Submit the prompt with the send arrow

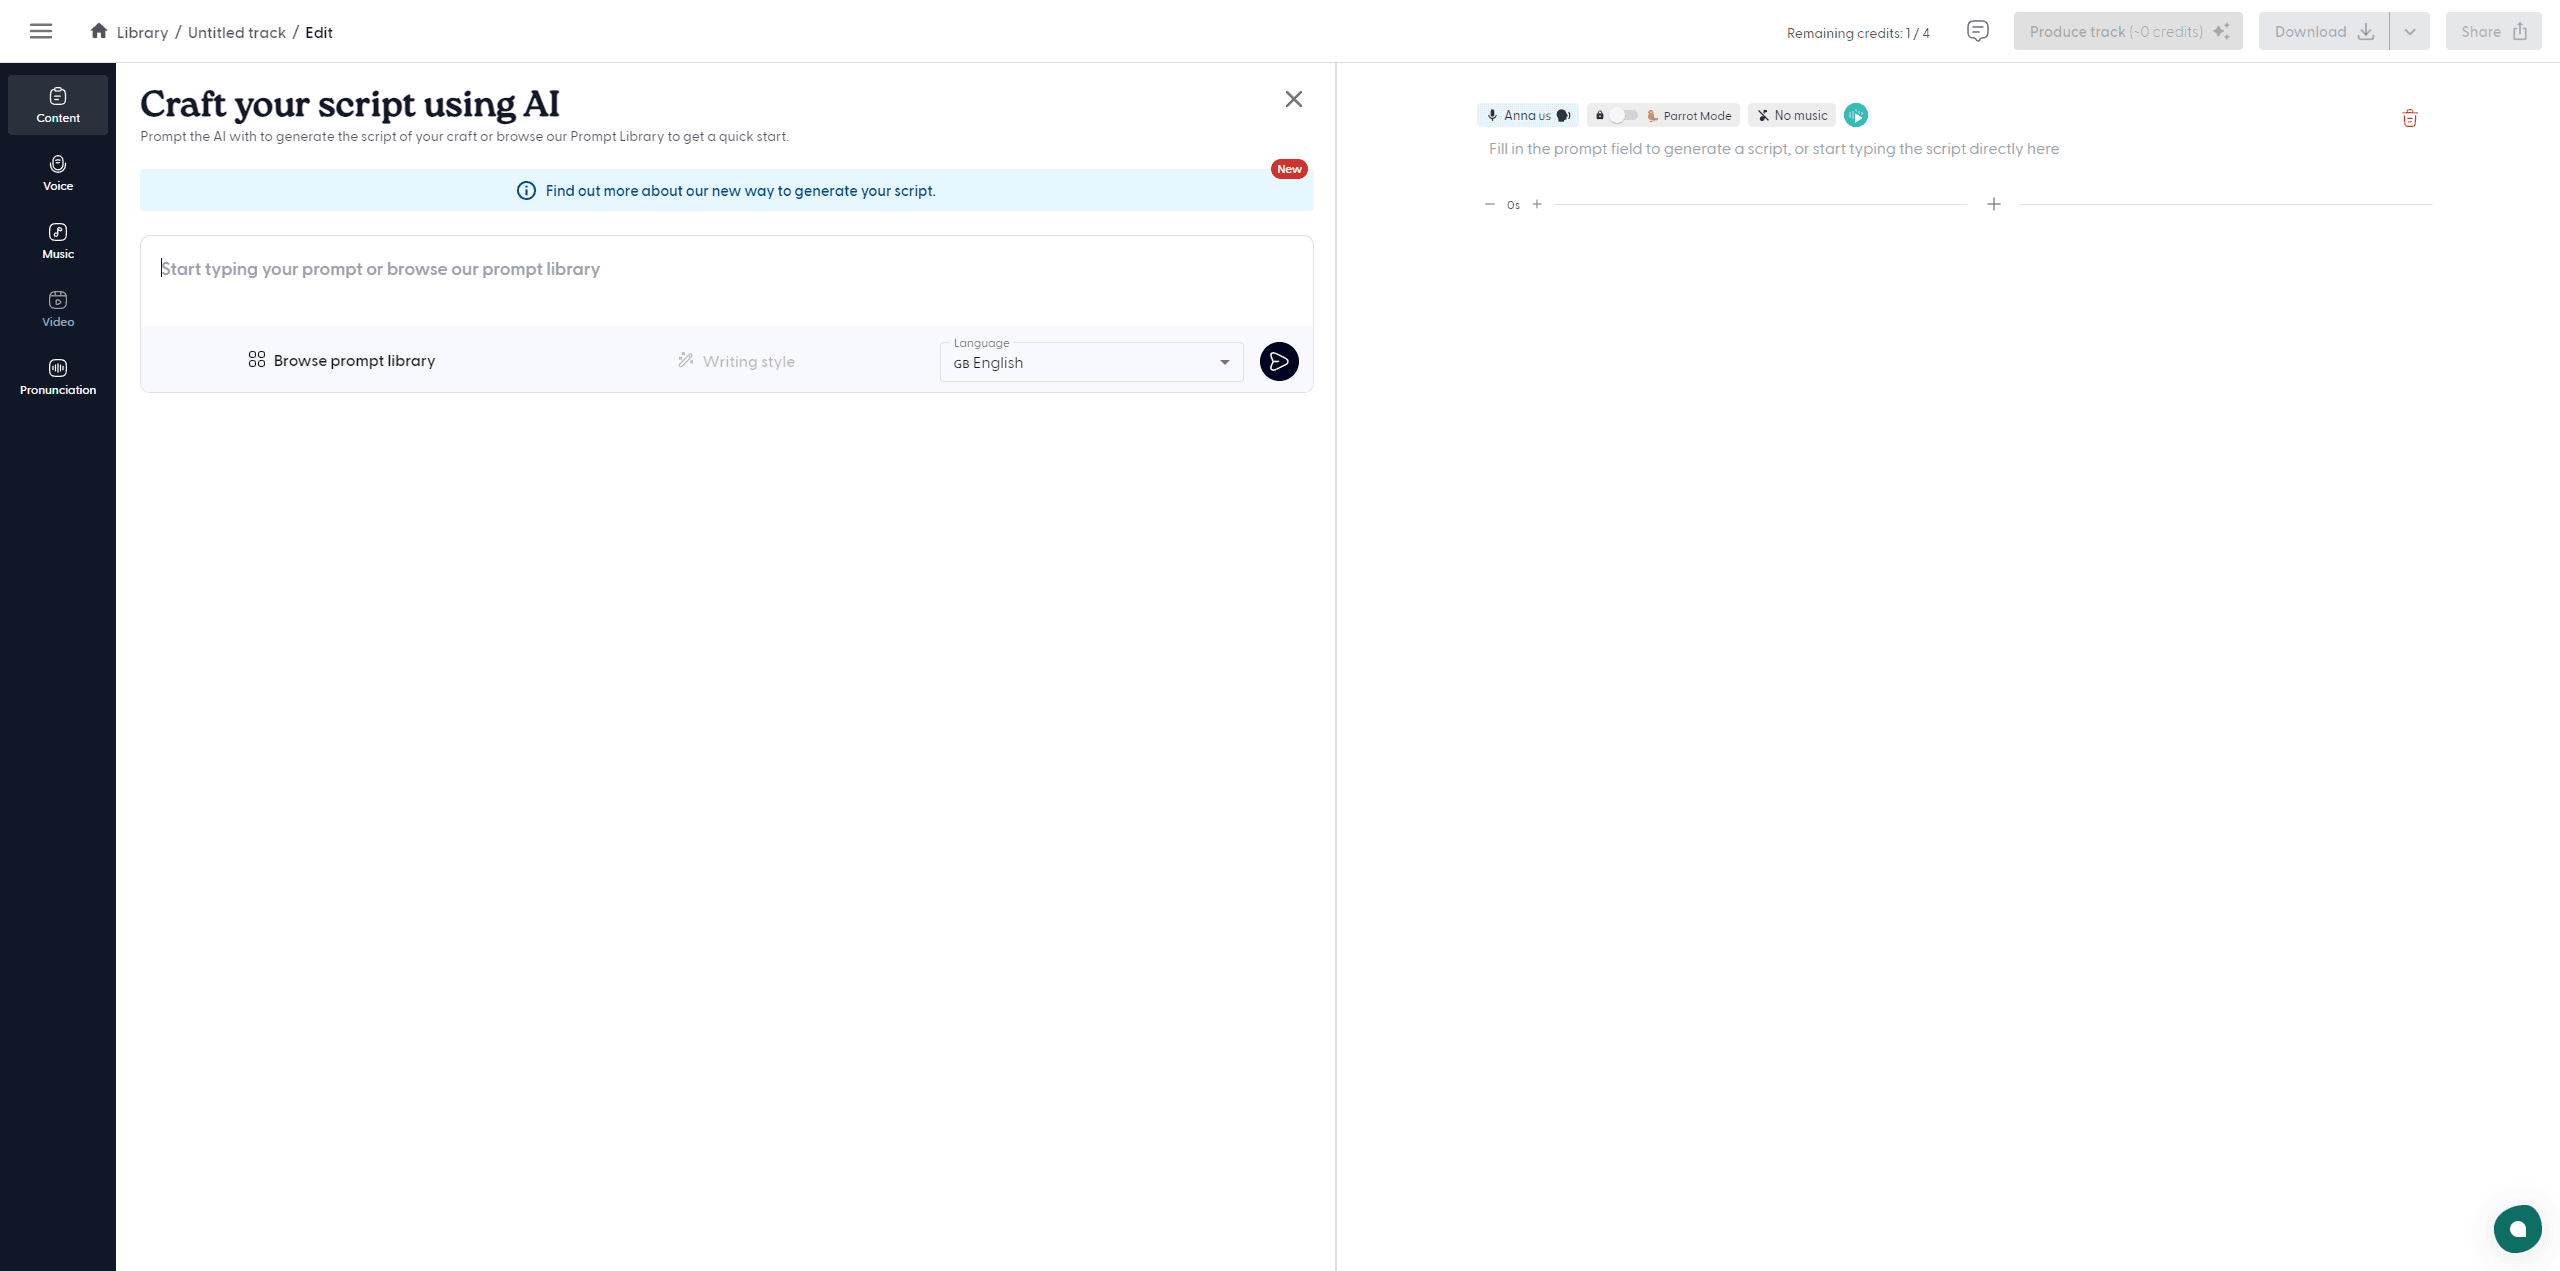[1279, 361]
